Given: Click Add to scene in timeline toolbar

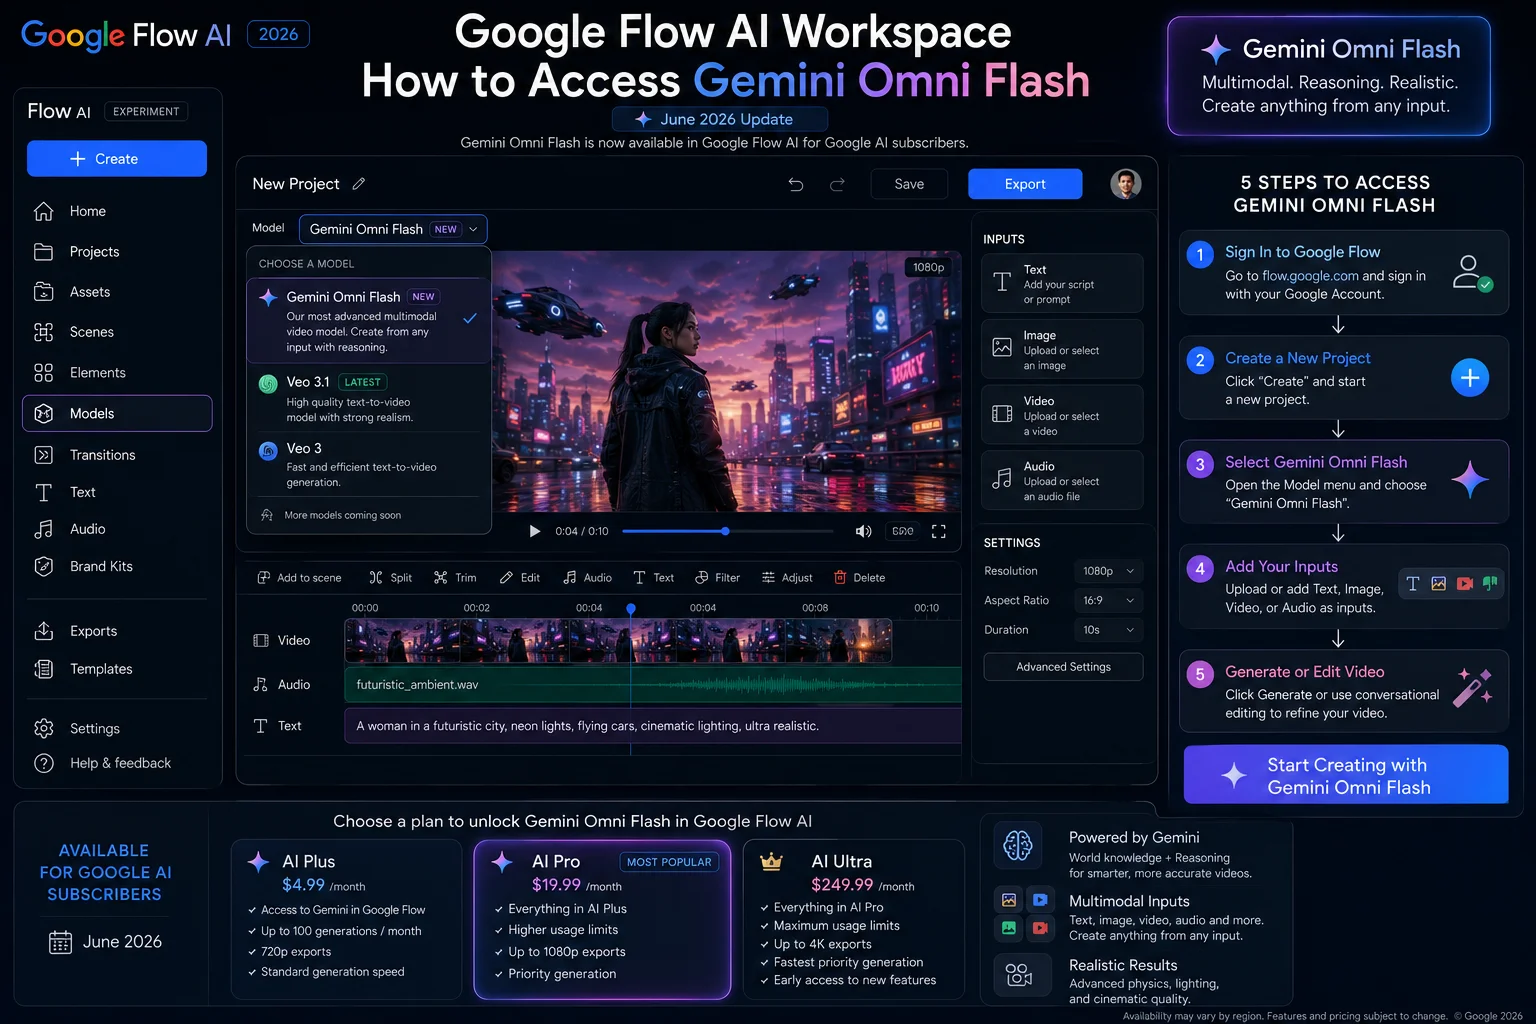Looking at the screenshot, I should [x=299, y=578].
